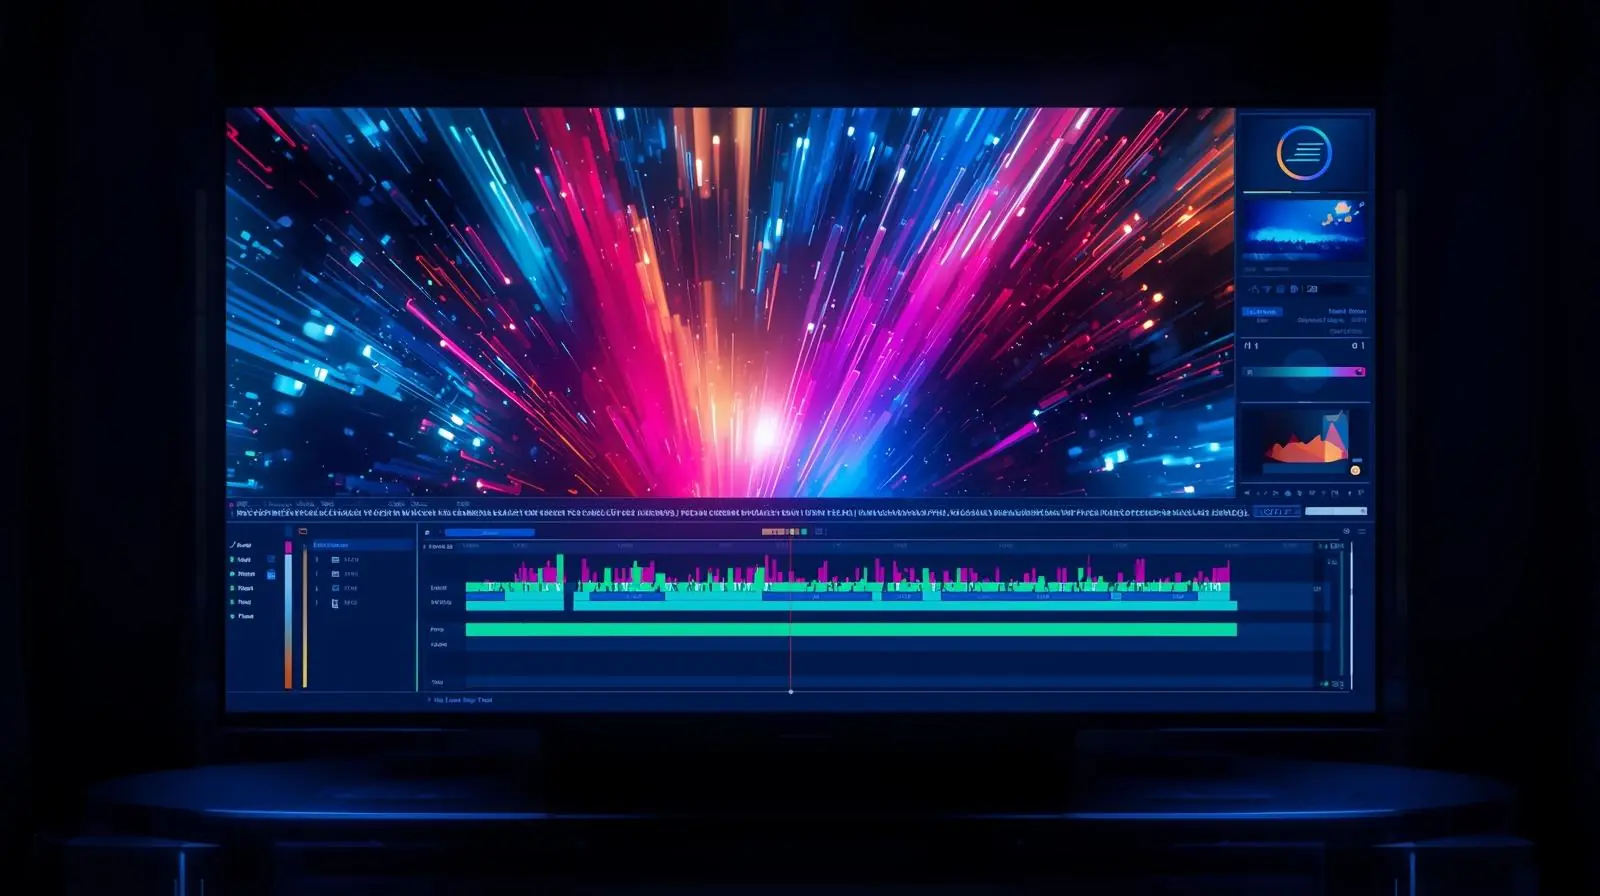Open the blue preview thumbnail in the right panel
Image resolution: width=1600 pixels, height=896 pixels.
pos(1304,230)
